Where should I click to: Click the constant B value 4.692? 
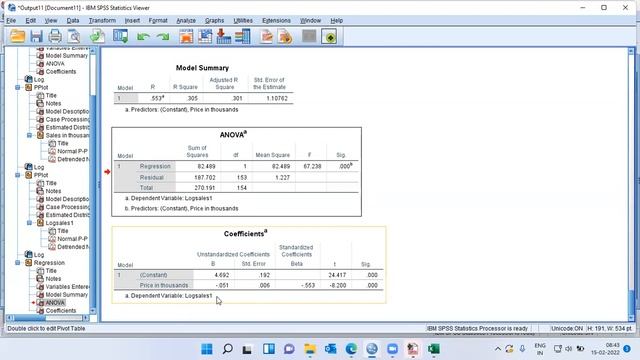point(222,275)
